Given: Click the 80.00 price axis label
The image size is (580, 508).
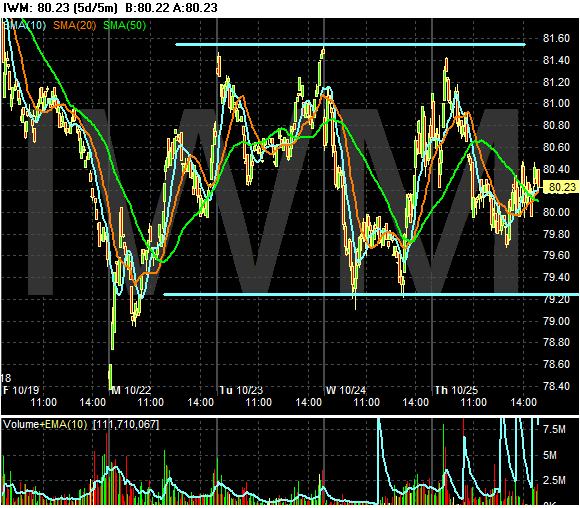Looking at the screenshot, I should 556,212.
